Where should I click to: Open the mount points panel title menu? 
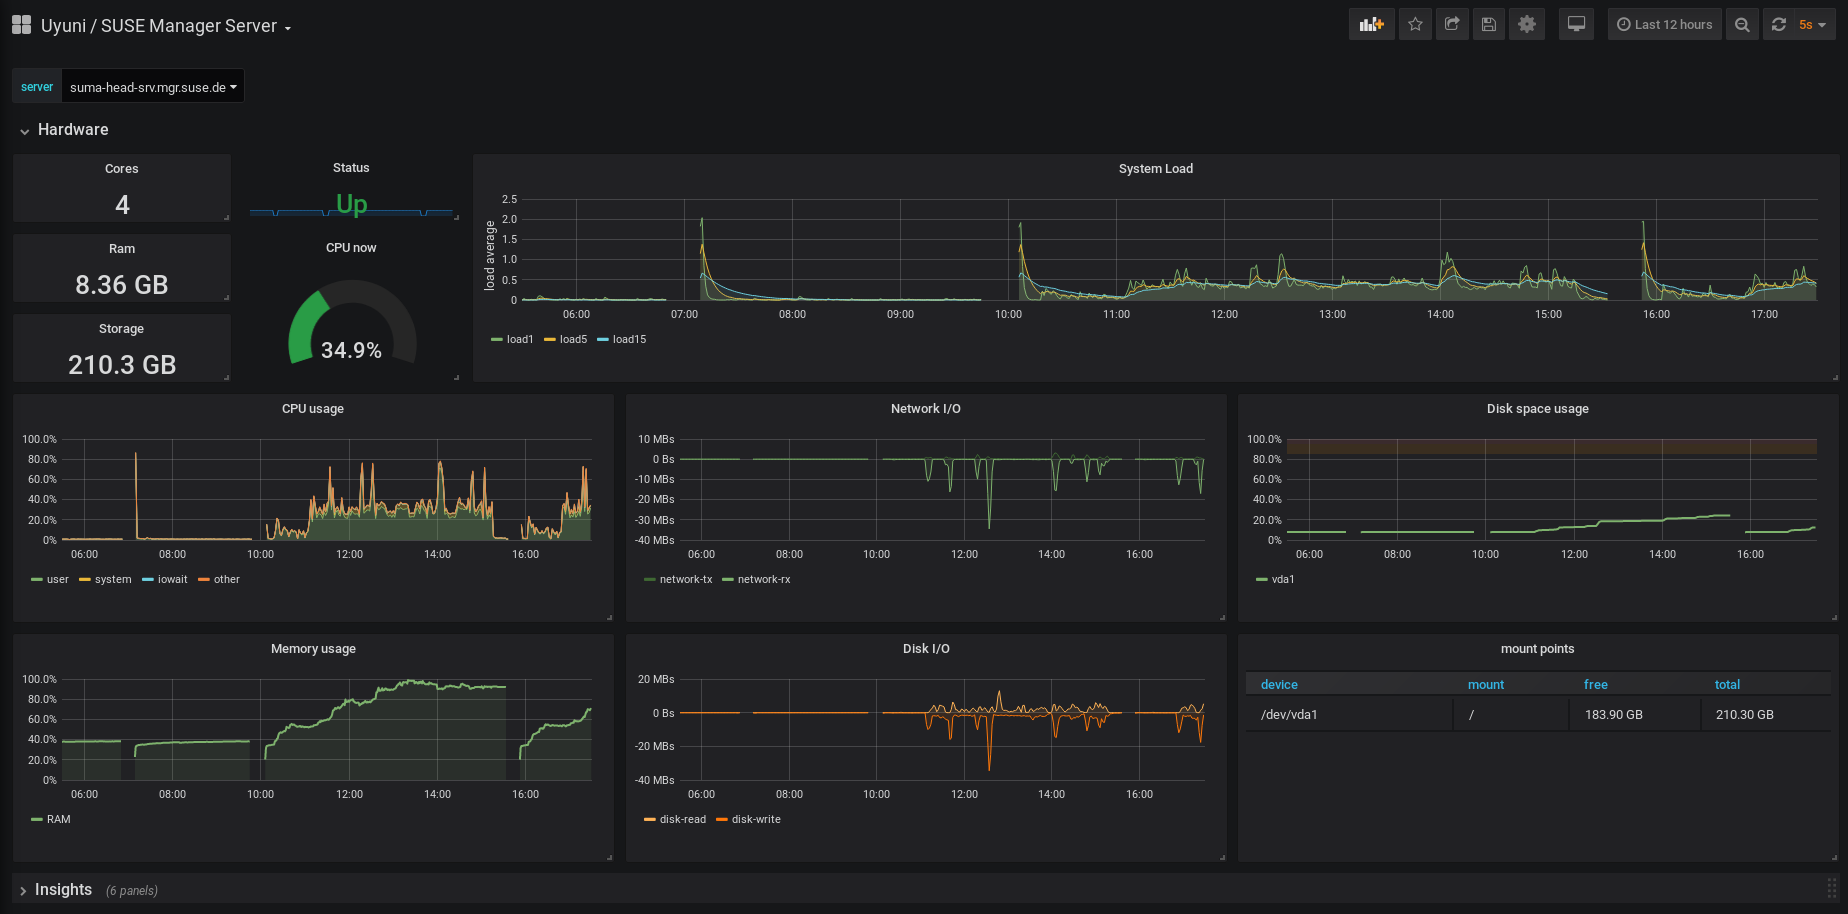(1538, 649)
